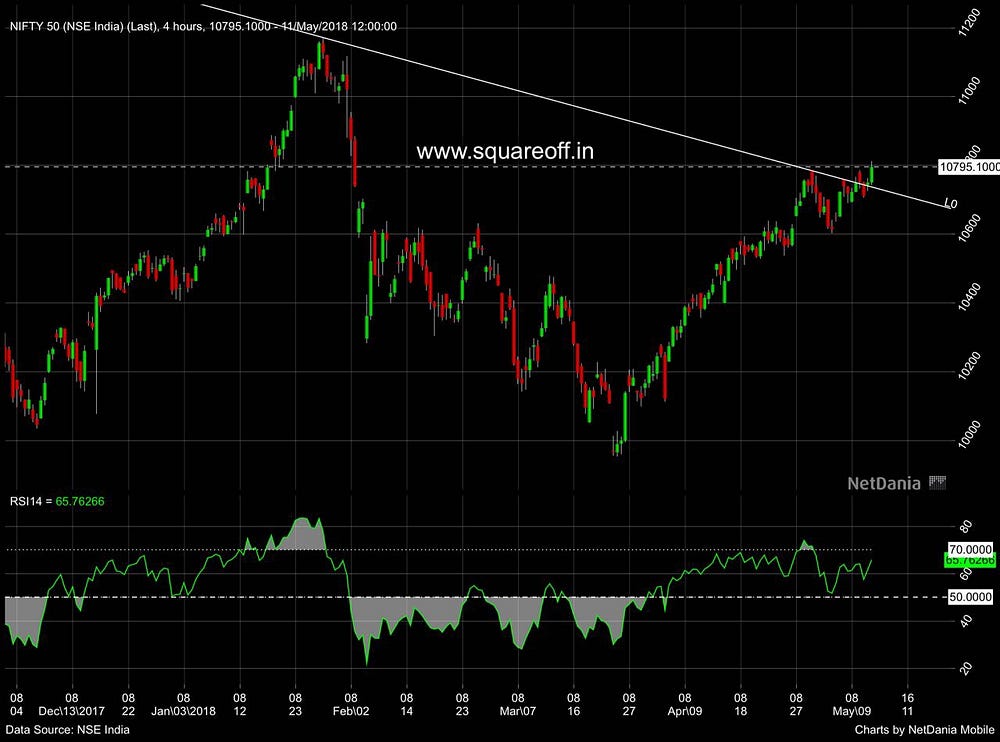Viewport: 1000px width, 742px height.
Task: Click the 12 date label on time axis
Action: coord(240,711)
